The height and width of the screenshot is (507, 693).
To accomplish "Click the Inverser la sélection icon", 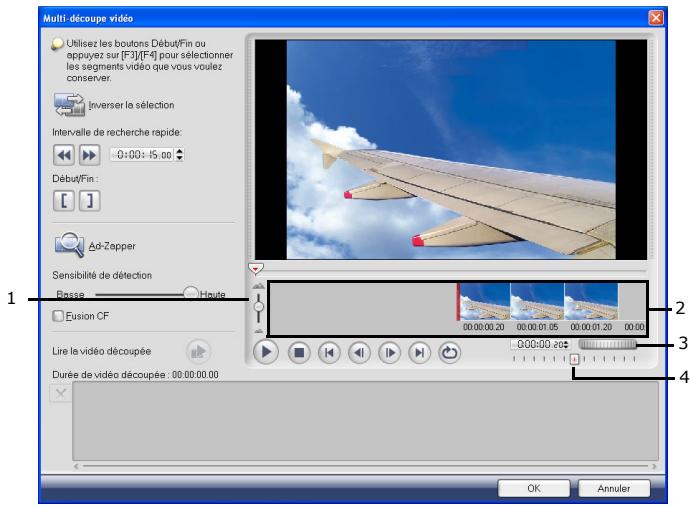I will [69, 105].
